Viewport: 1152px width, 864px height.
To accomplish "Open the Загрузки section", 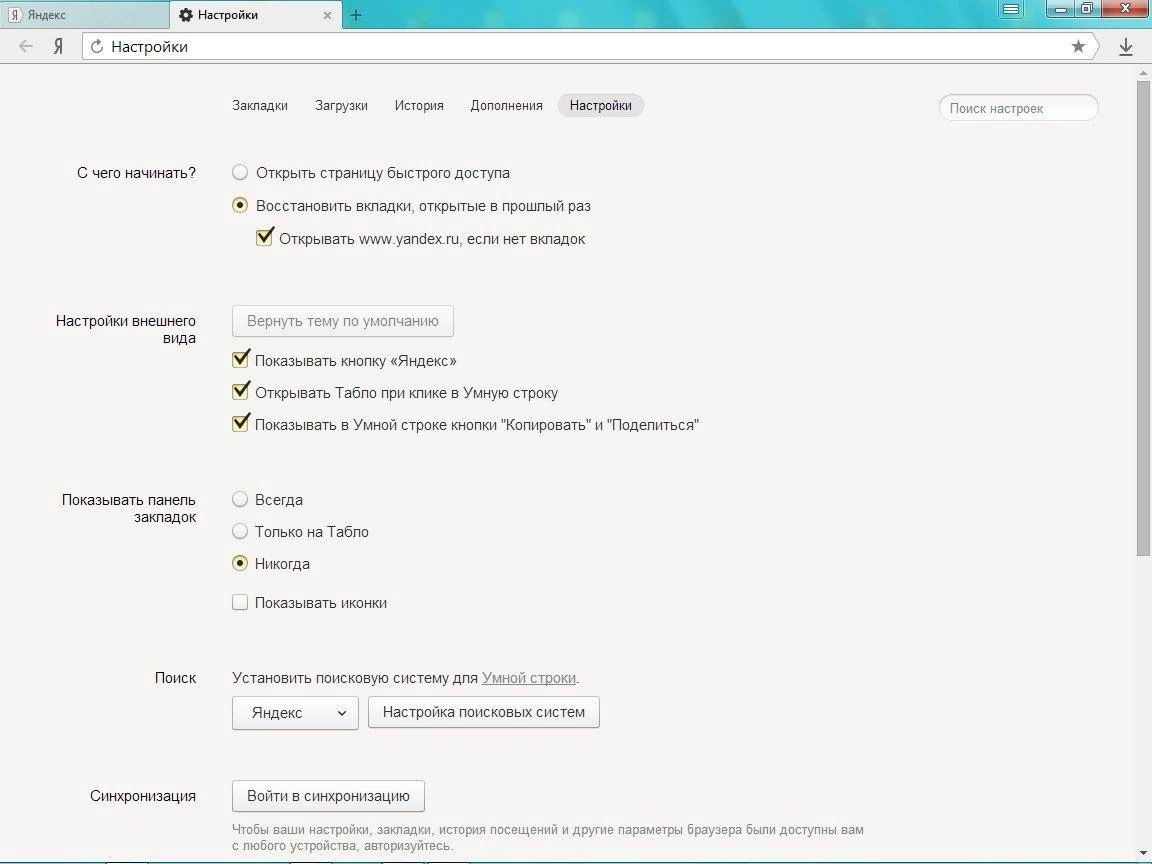I will click(342, 106).
